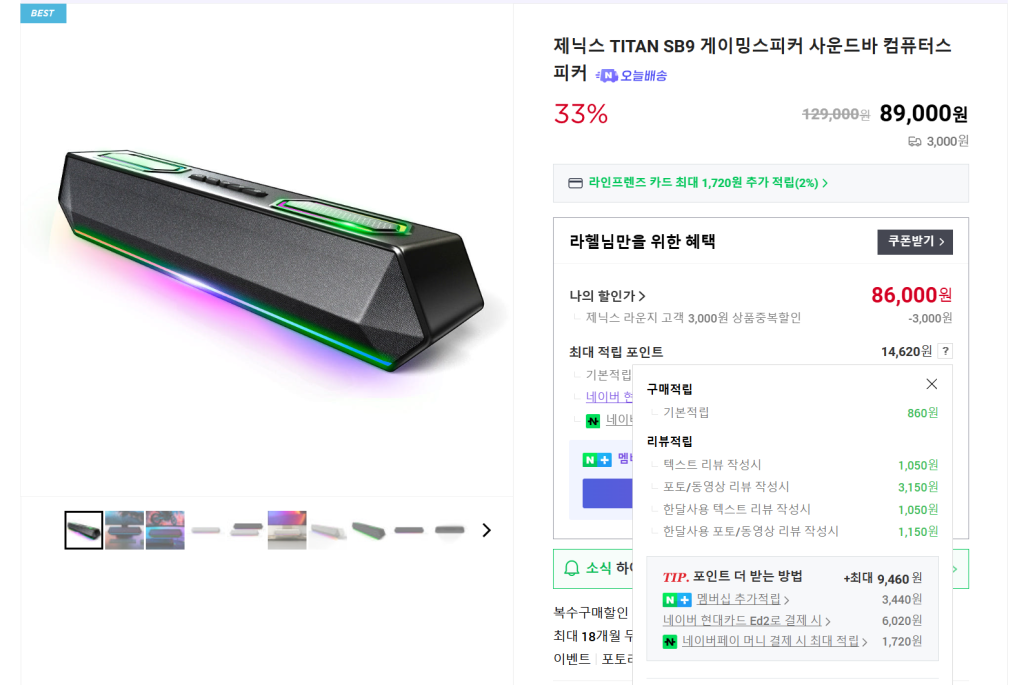Image resolution: width=1024 pixels, height=685 pixels.
Task: Click the Naver Pay icon in TIP box
Action: point(669,641)
